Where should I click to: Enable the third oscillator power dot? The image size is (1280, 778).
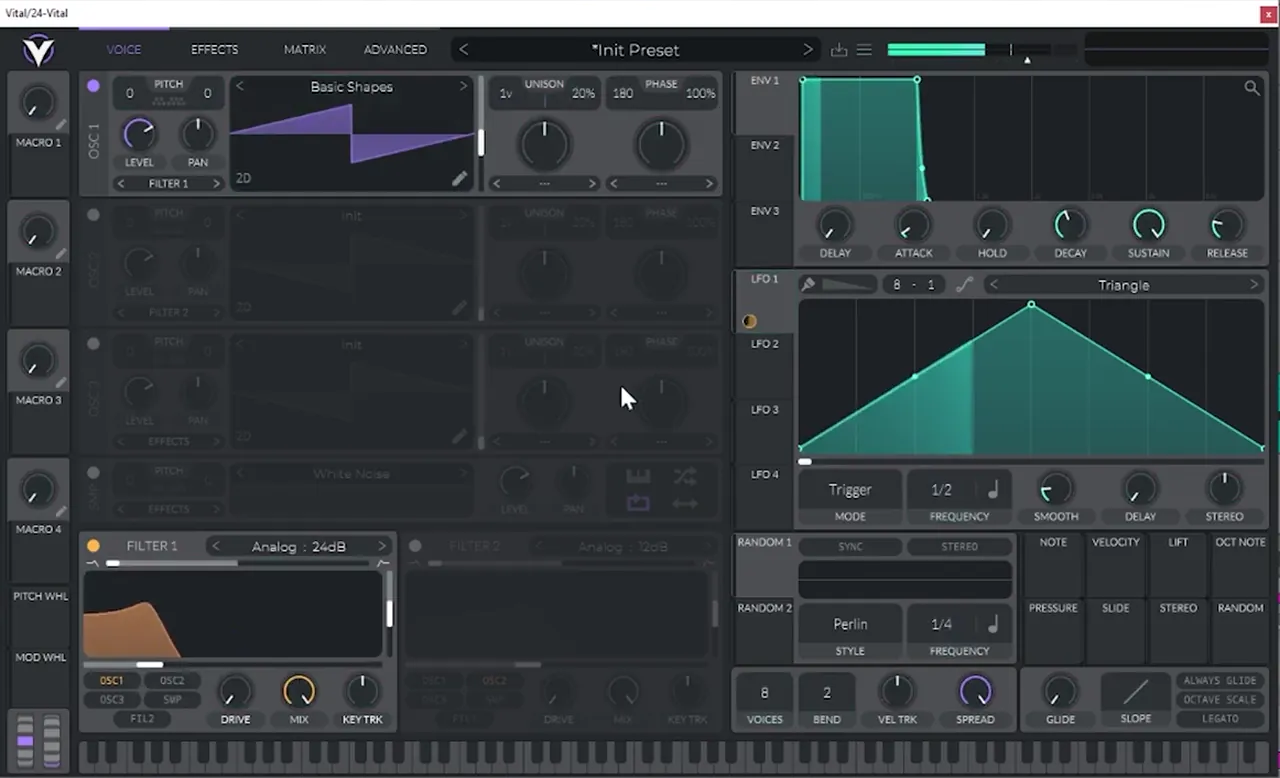click(93, 343)
